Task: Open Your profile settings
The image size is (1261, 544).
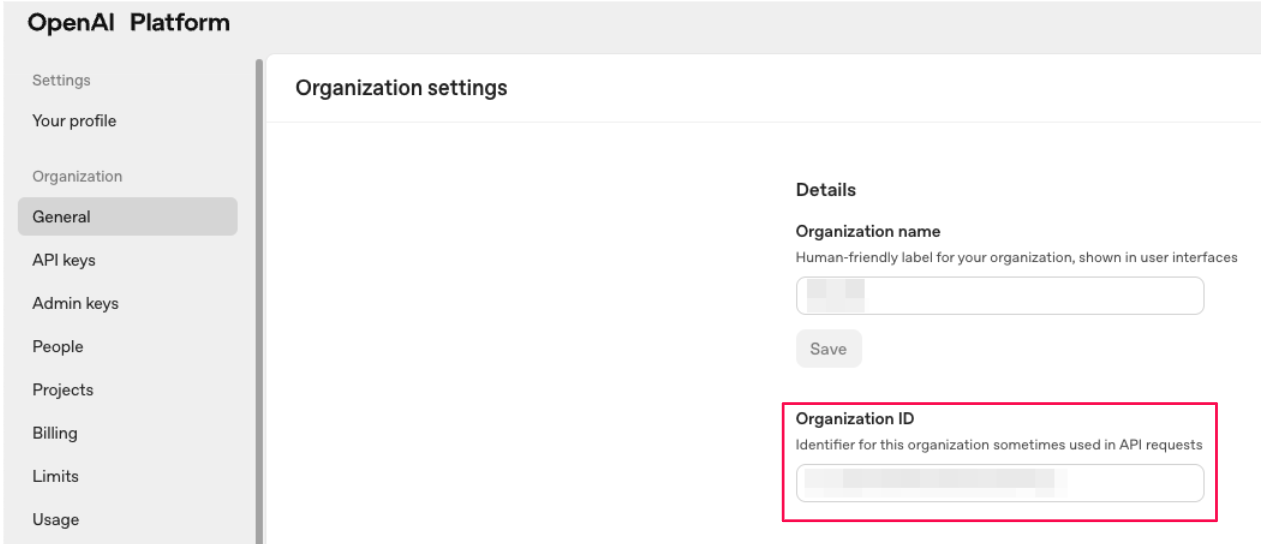Action: pos(74,122)
